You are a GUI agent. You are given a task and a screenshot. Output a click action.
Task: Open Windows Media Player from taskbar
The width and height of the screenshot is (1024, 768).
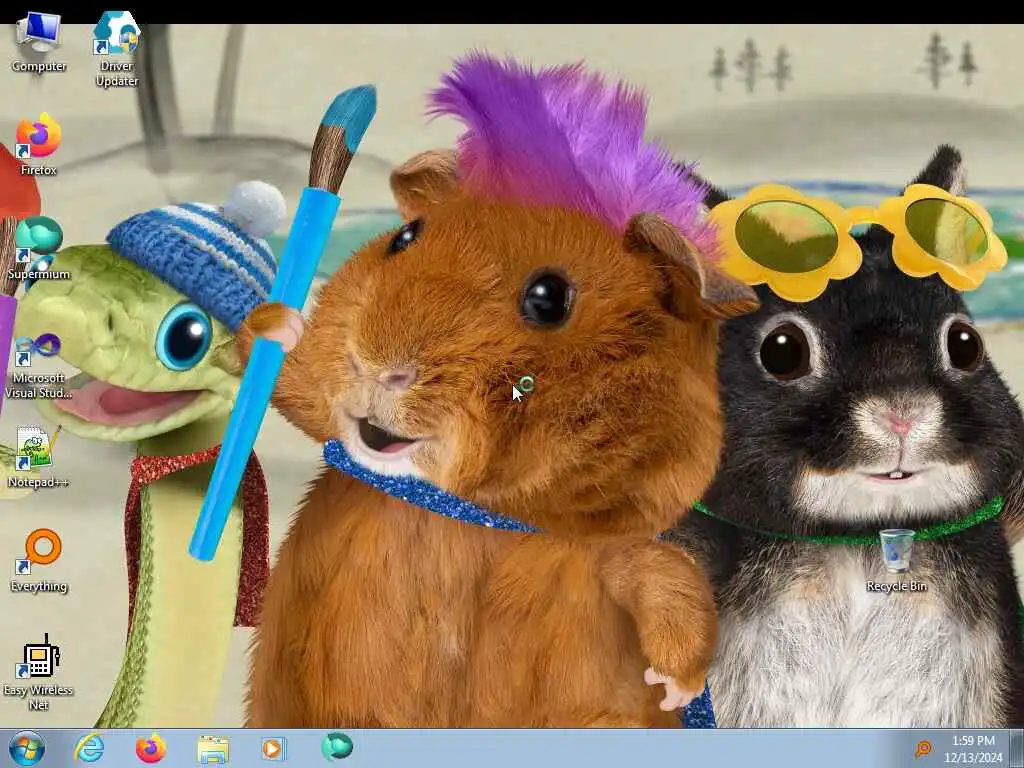click(273, 748)
